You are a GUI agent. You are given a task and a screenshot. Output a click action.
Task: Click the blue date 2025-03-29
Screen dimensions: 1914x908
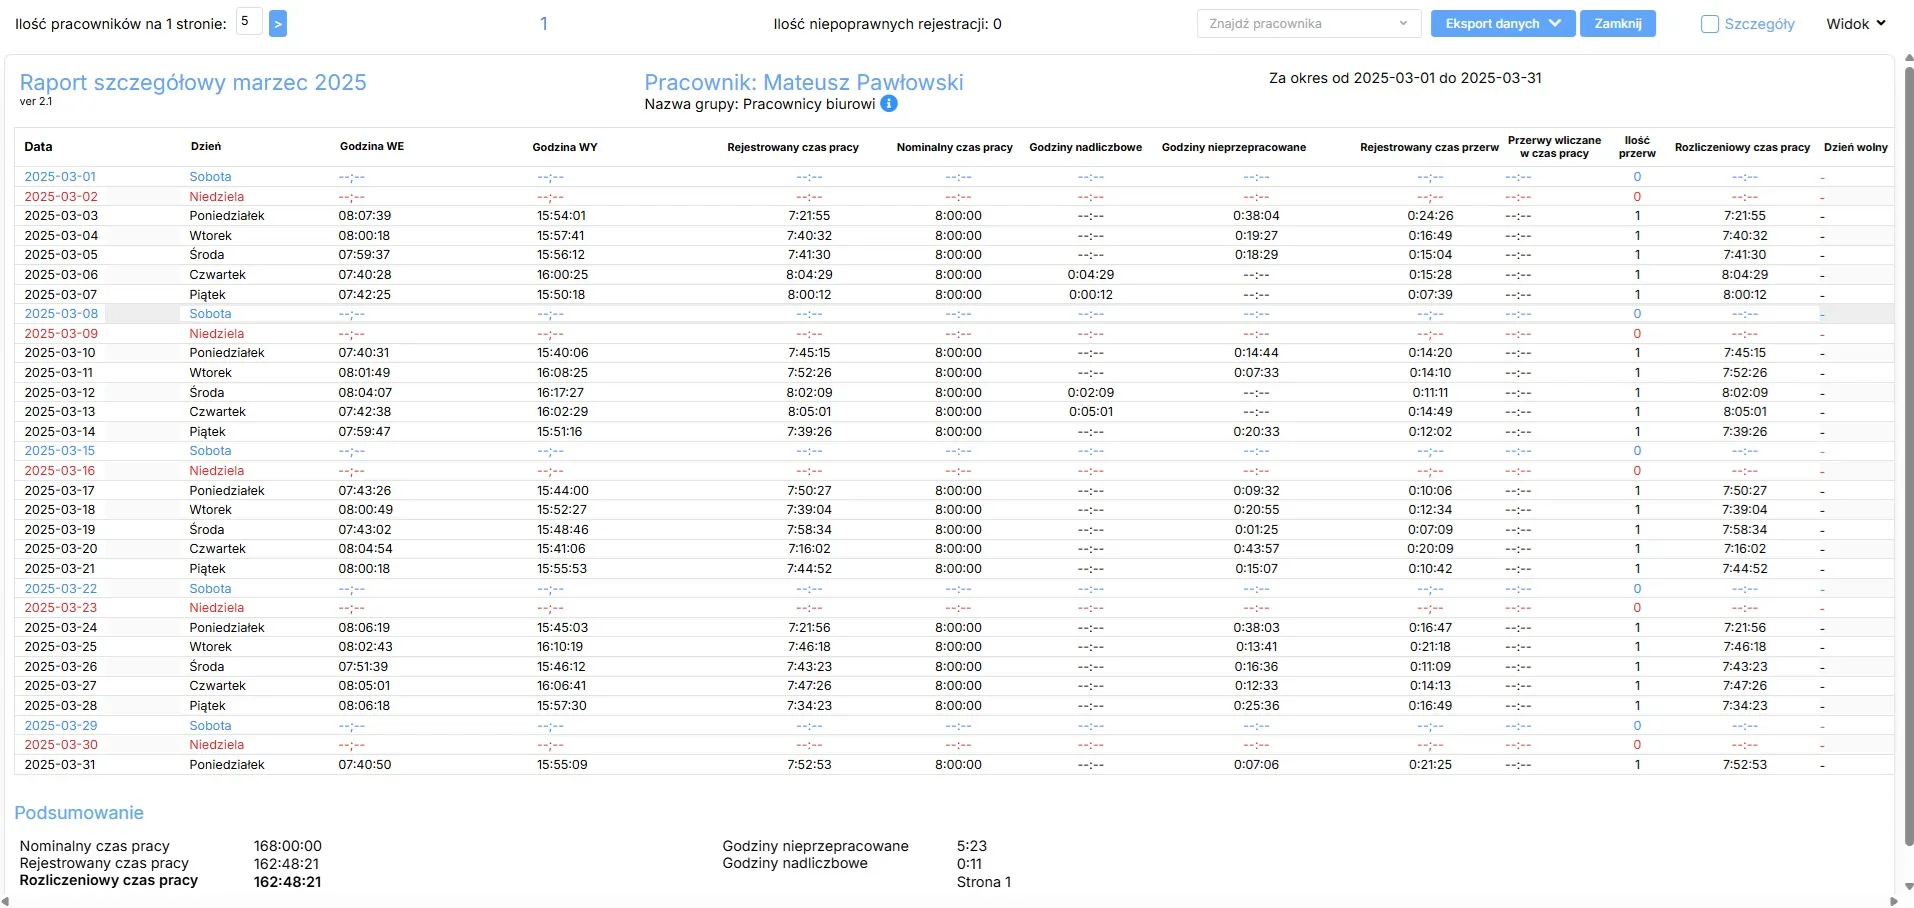click(x=61, y=726)
